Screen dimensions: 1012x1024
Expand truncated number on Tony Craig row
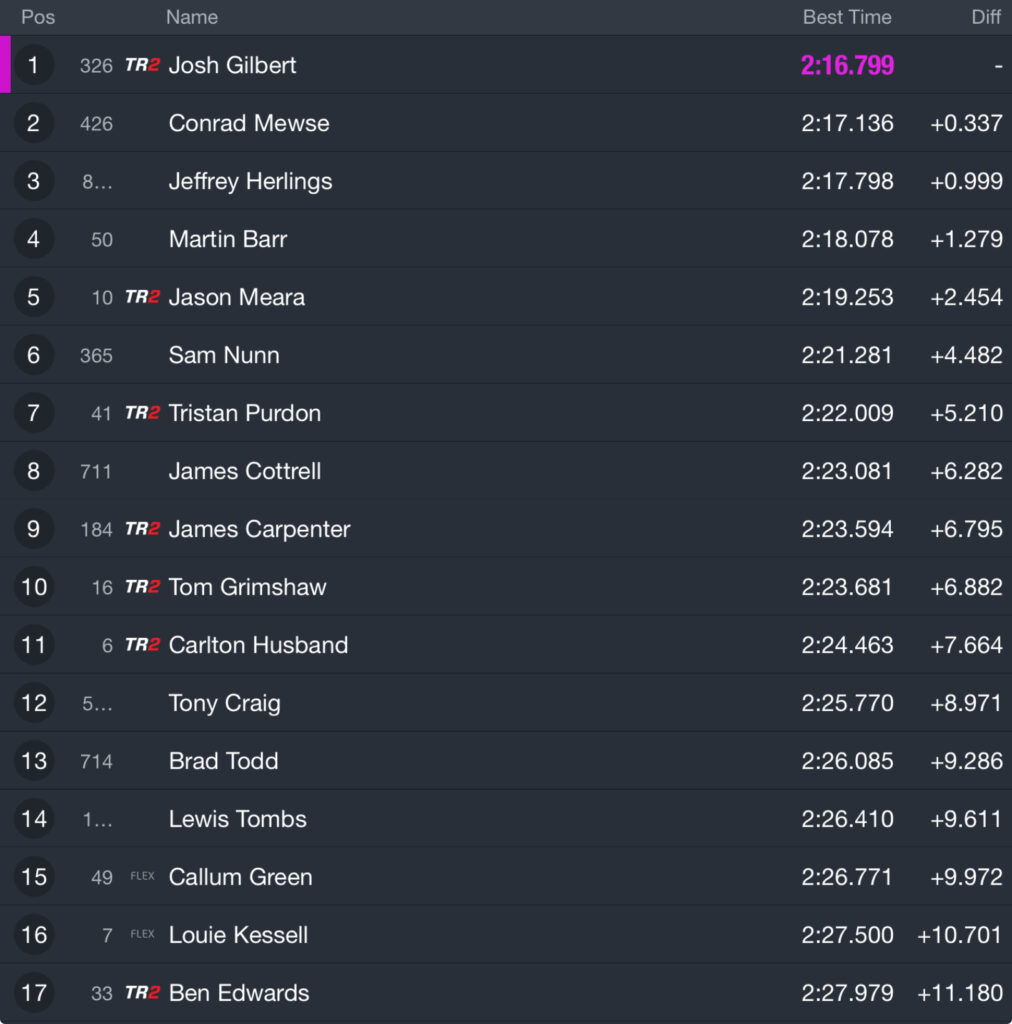point(97,703)
